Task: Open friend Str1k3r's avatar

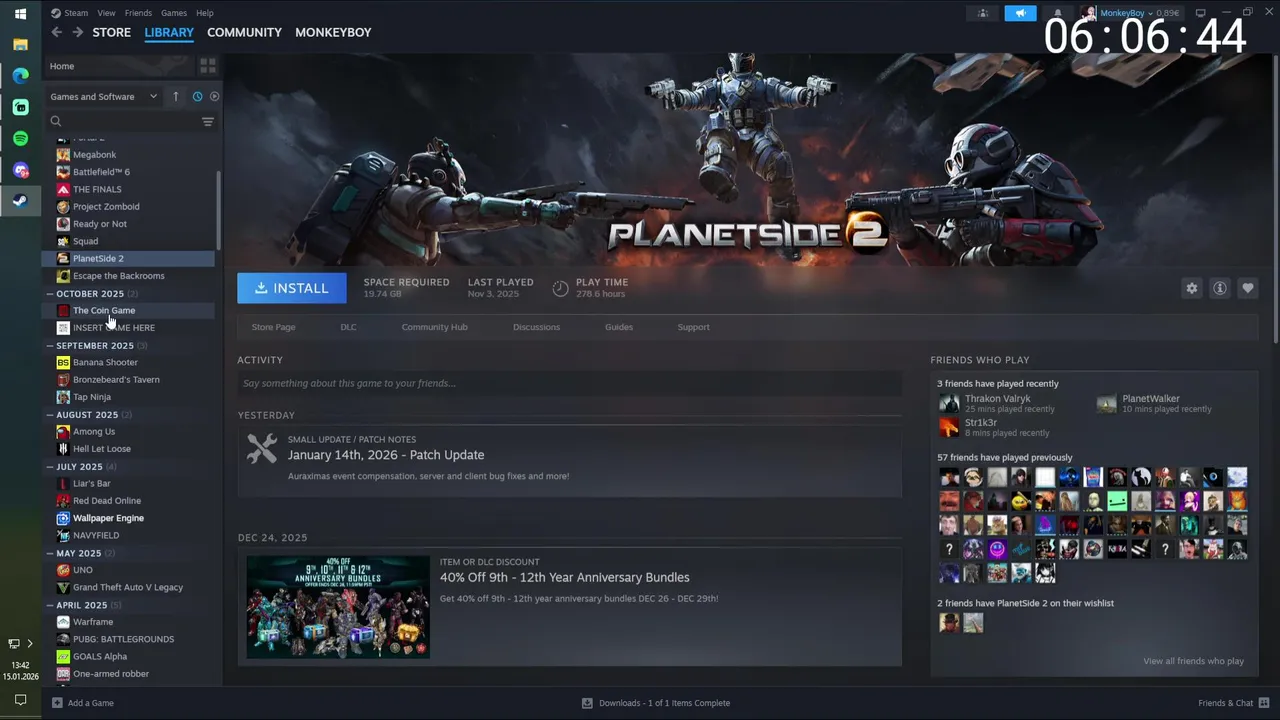Action: point(948,427)
